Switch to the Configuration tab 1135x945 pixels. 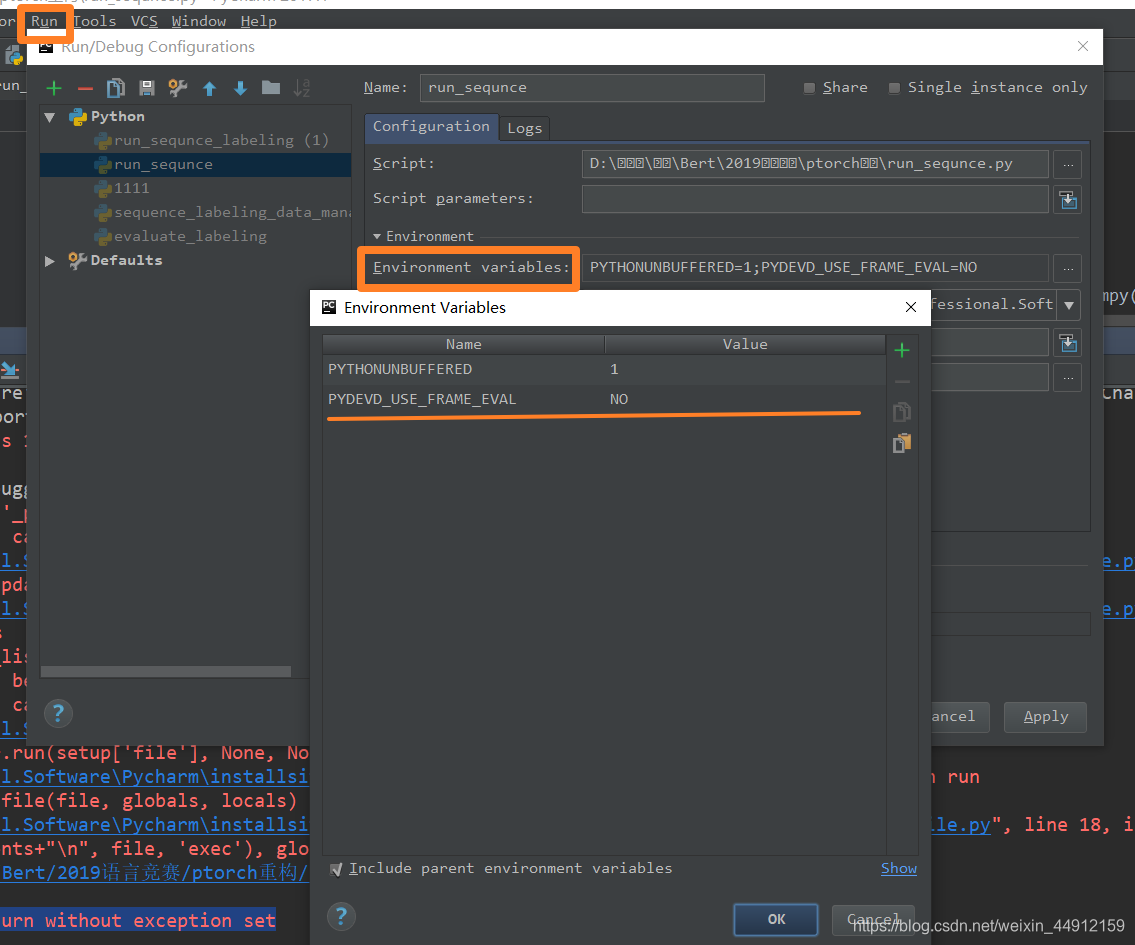point(431,127)
